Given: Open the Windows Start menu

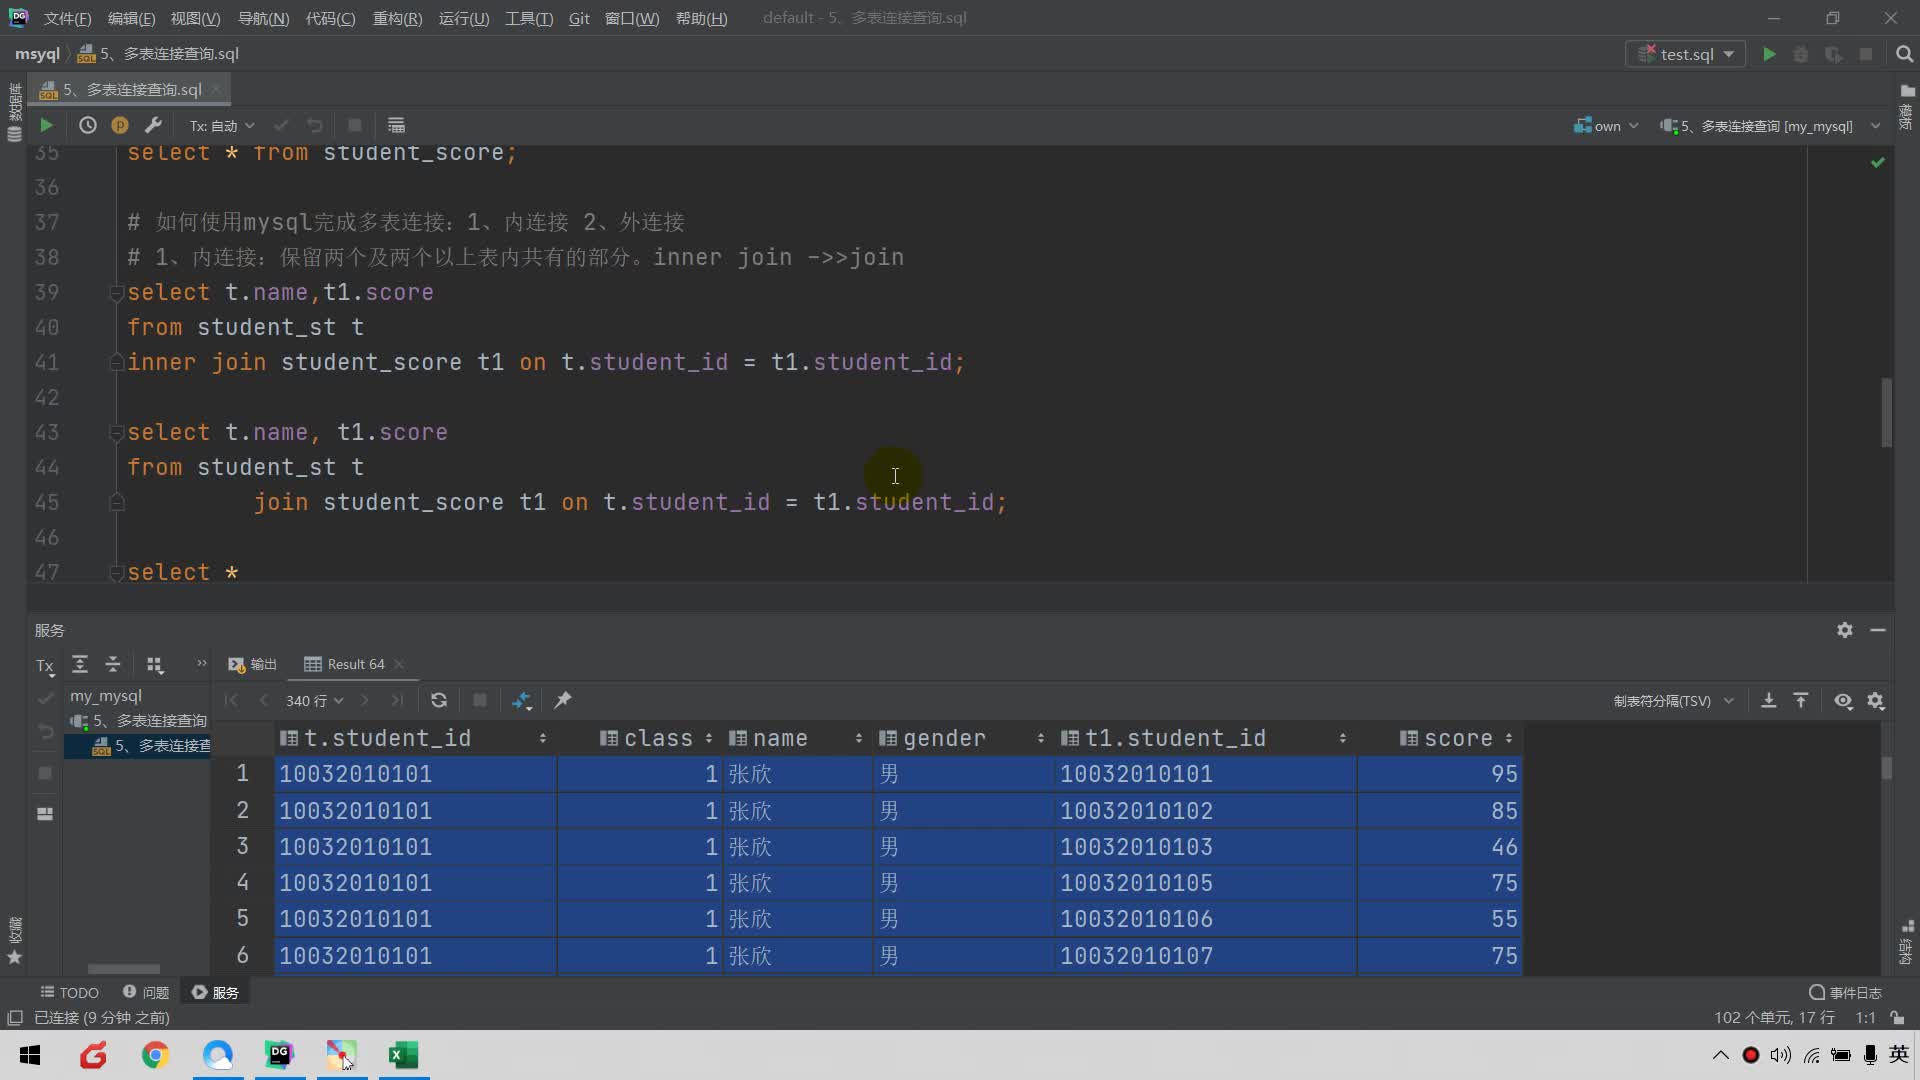Looking at the screenshot, I should (30, 1054).
